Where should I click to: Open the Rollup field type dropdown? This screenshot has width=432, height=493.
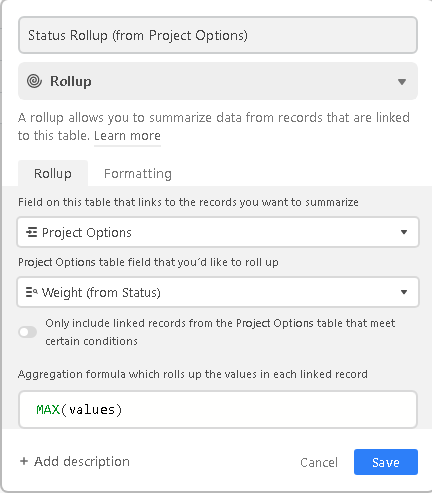click(218, 81)
